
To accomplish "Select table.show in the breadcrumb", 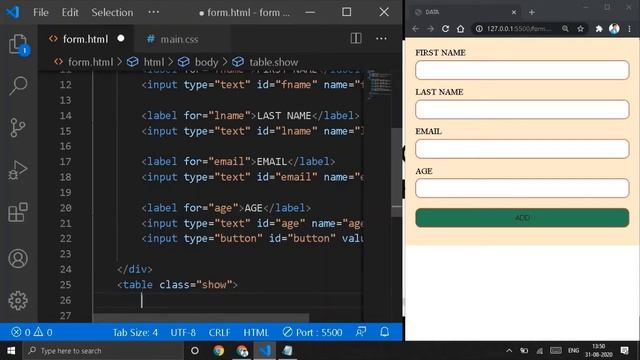I will [273, 62].
